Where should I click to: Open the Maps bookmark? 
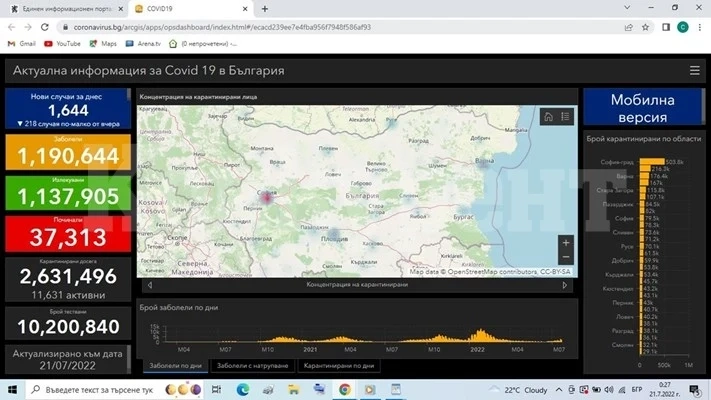pyautogui.click(x=103, y=44)
